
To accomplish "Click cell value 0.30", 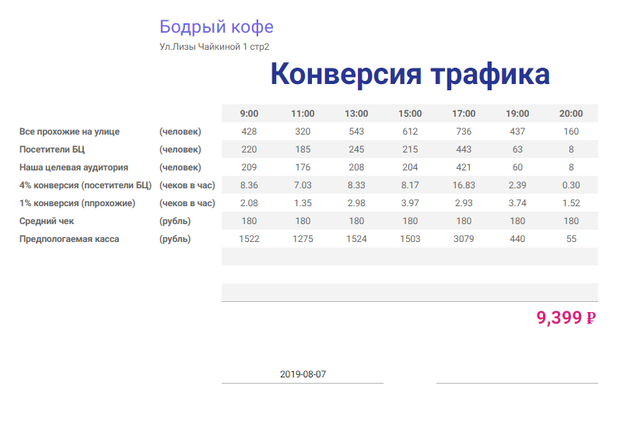I will 571,185.
